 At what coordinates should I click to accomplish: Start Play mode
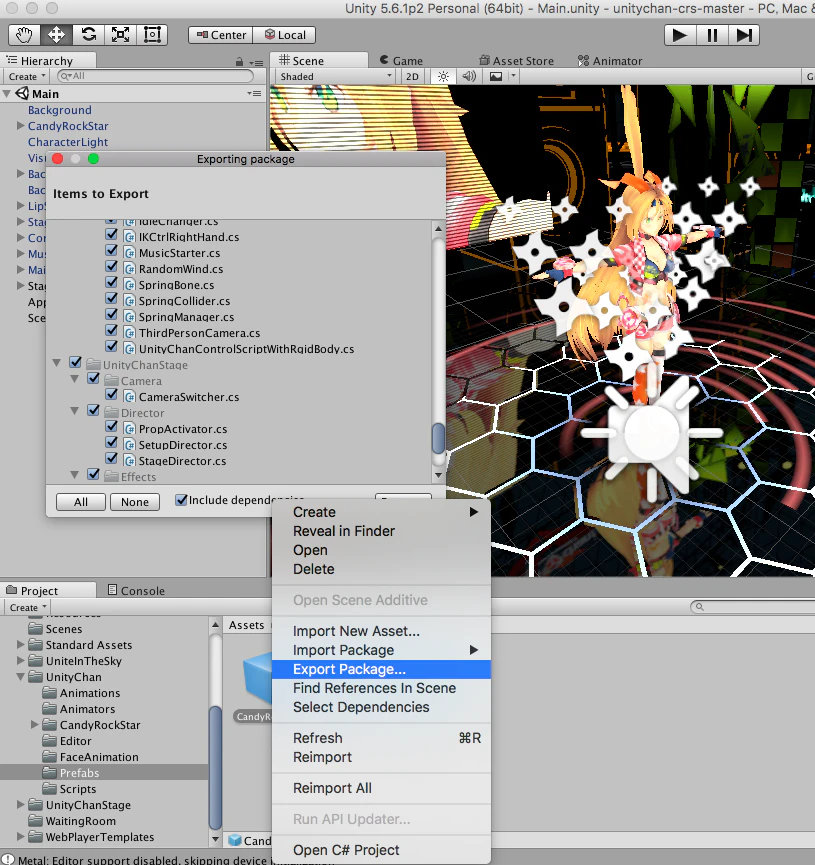tap(680, 35)
